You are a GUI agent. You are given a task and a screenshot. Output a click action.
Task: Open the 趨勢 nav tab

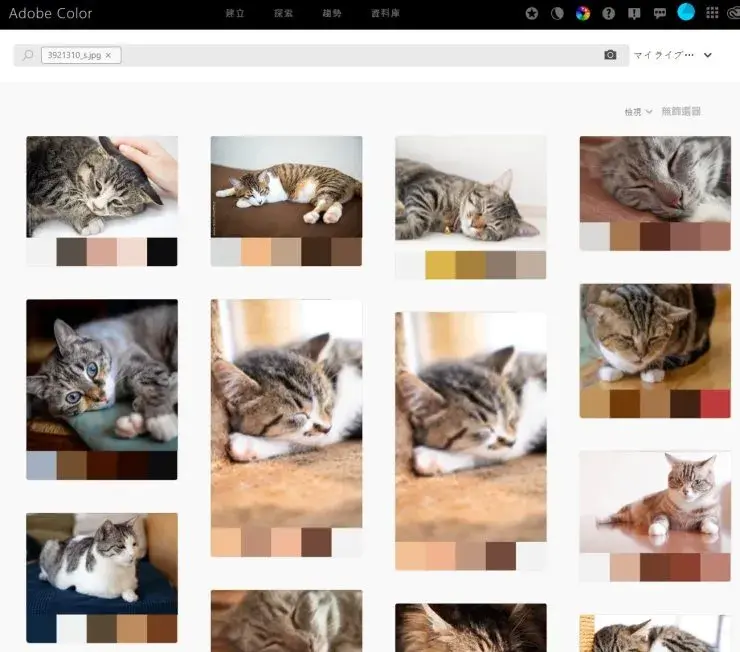332,13
